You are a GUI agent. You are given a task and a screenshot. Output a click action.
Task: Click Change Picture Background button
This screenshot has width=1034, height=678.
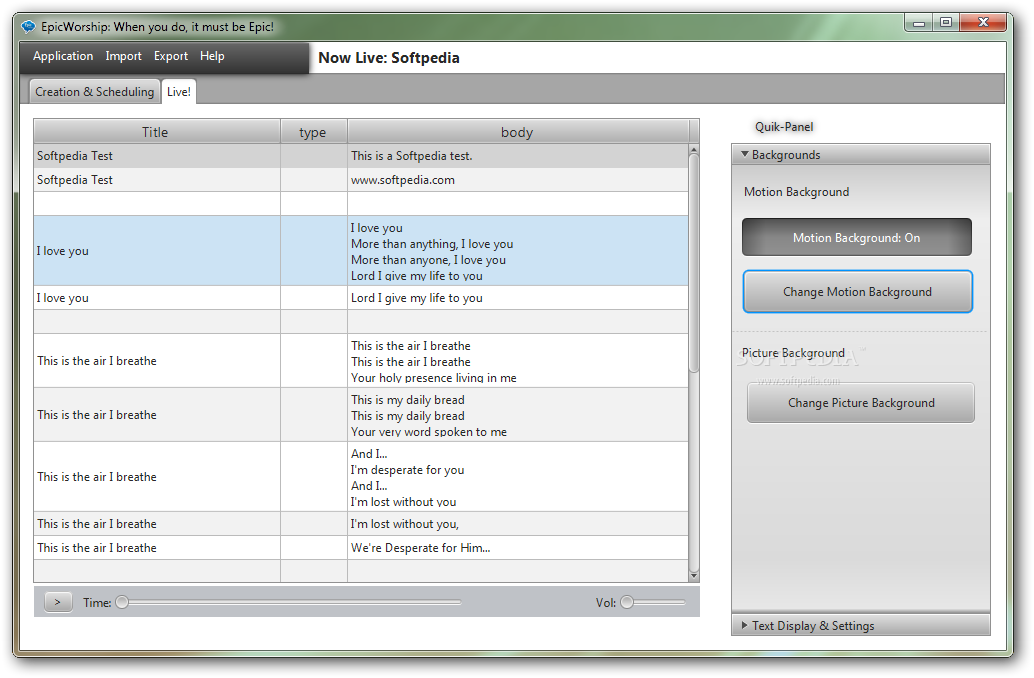(861, 403)
